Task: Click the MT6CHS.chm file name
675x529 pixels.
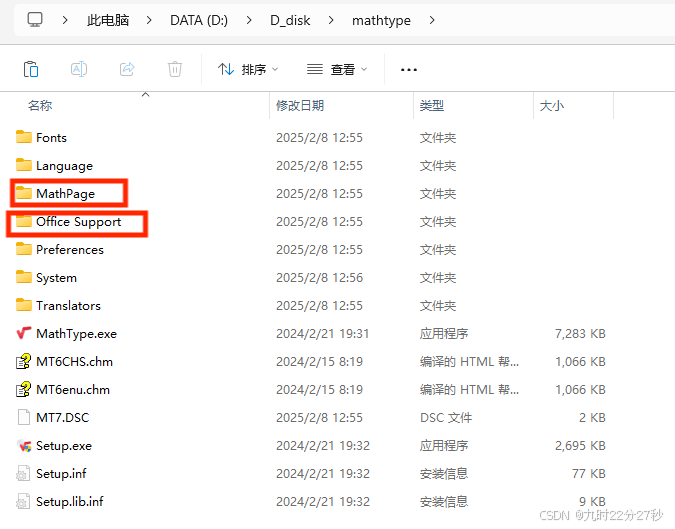Action: coord(74,362)
